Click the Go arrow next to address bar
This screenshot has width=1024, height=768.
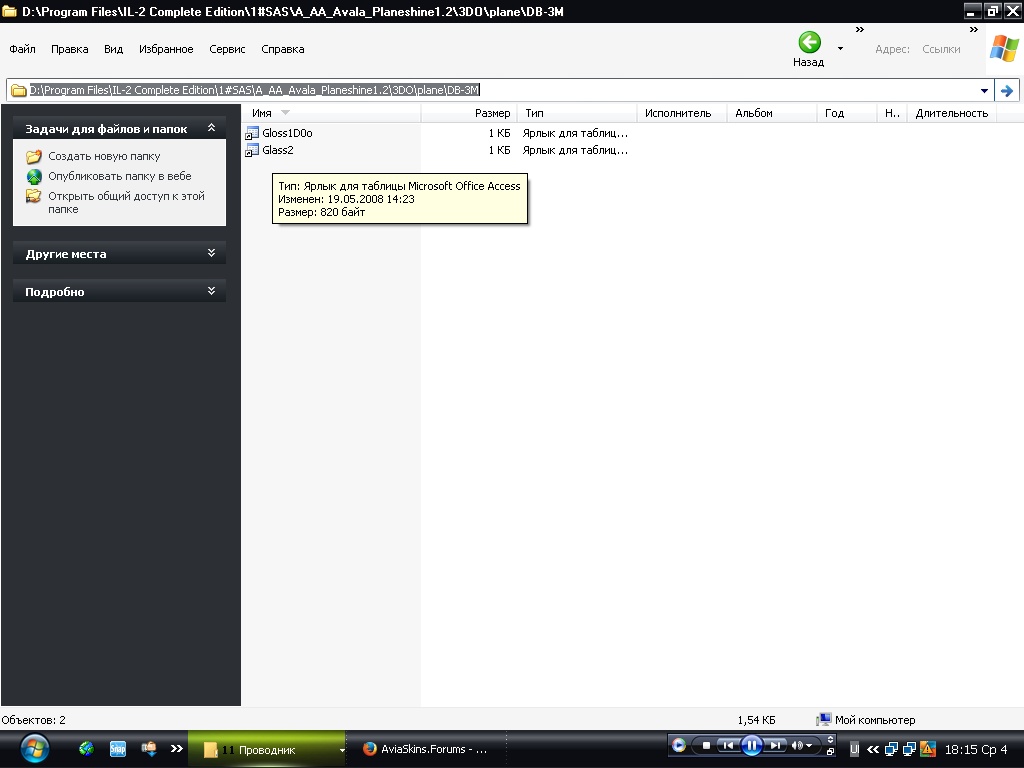(x=1007, y=91)
